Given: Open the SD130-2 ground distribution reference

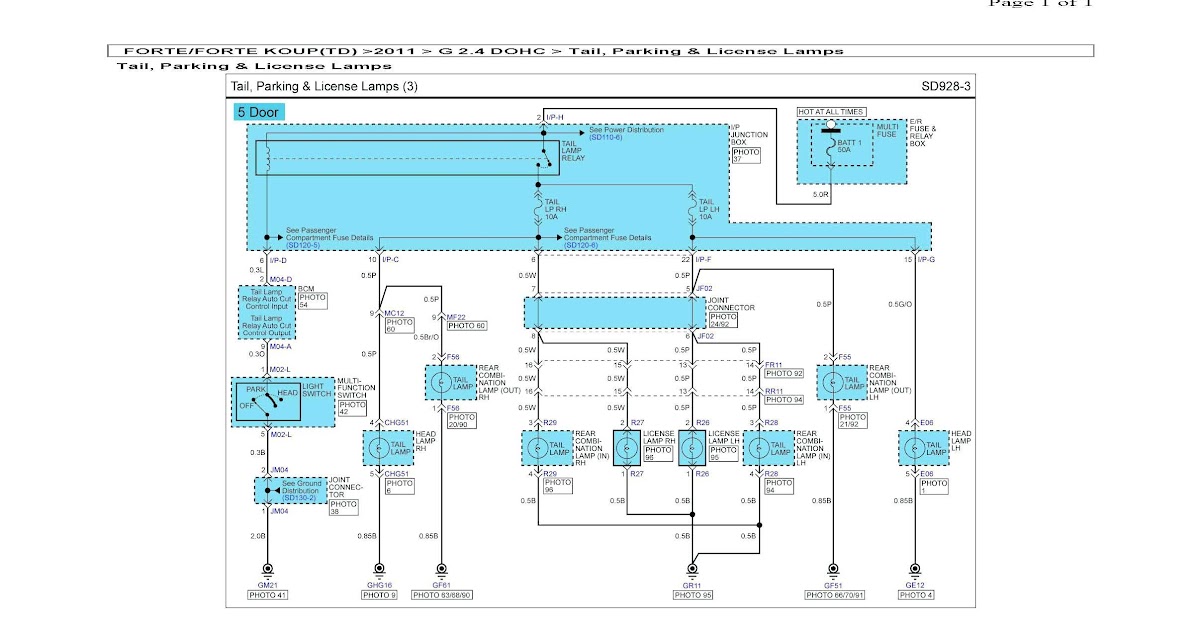Looking at the screenshot, I should pyautogui.click(x=299, y=497).
